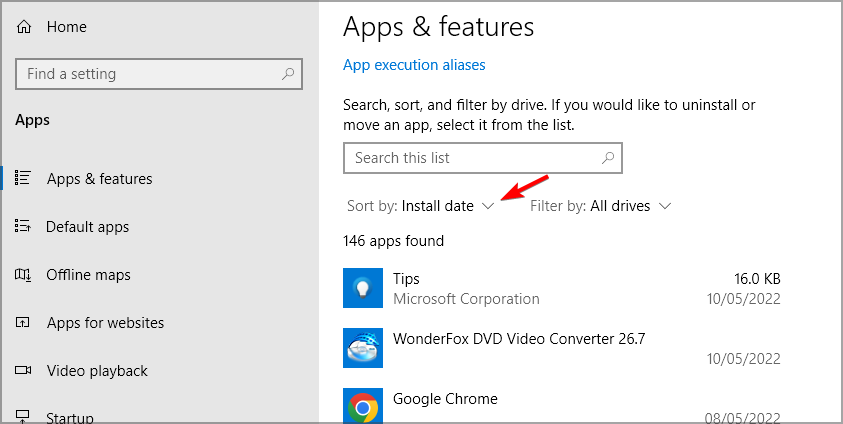Click the Default apps icon
This screenshot has height=424, width=843.
pyautogui.click(x=24, y=227)
